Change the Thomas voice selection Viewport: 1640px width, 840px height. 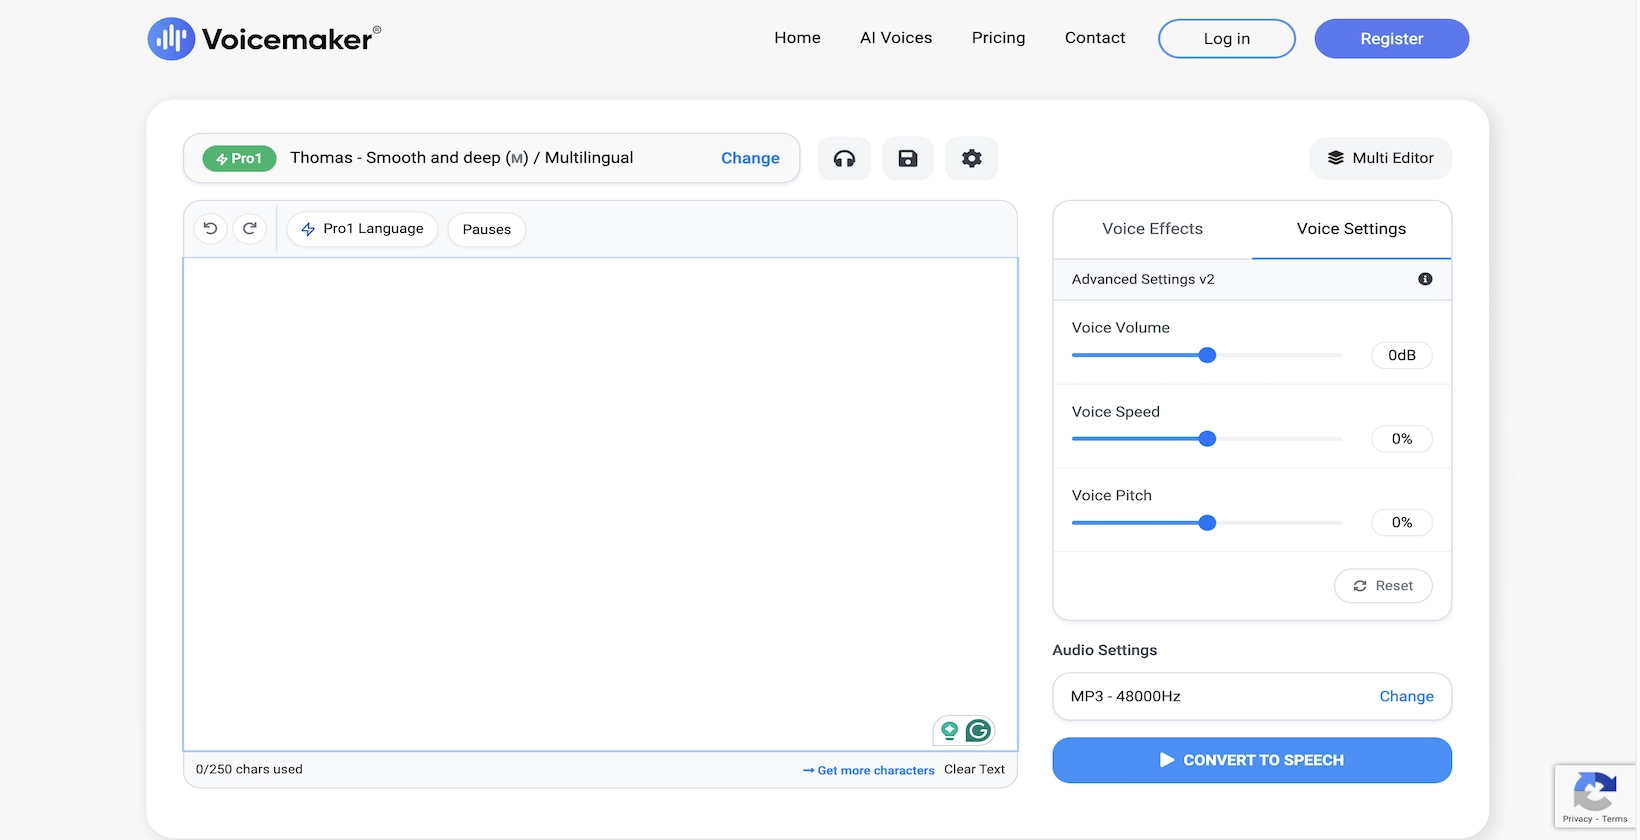pos(750,158)
